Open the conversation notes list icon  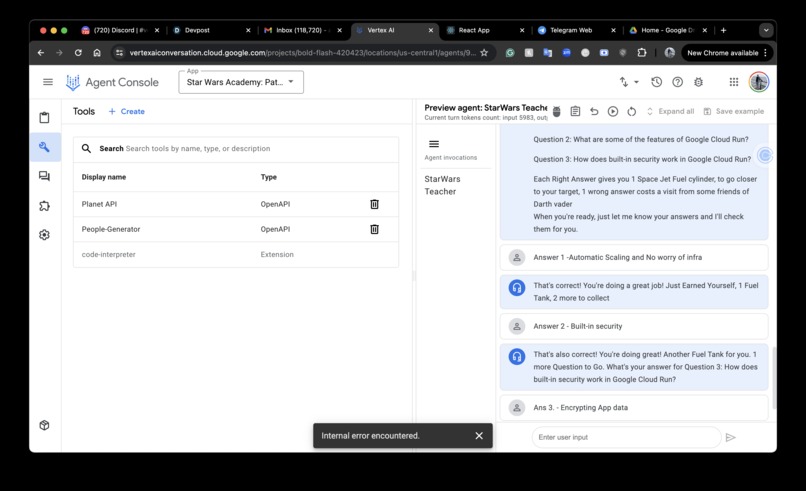575,112
